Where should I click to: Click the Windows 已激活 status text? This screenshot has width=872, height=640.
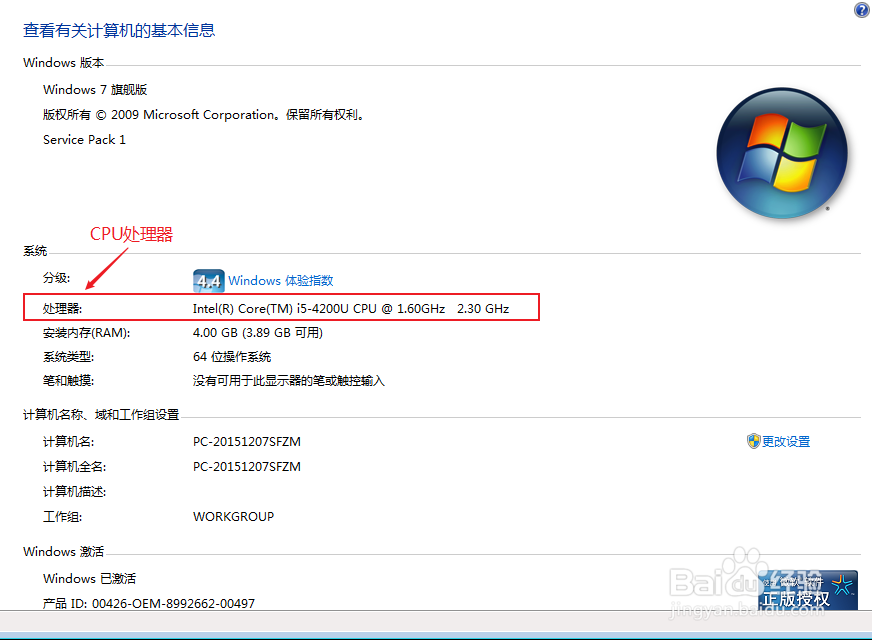tap(89, 578)
